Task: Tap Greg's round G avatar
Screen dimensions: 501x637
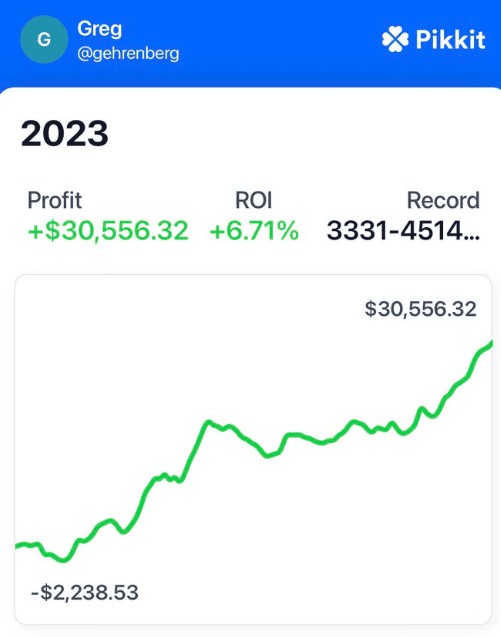Action: pyautogui.click(x=44, y=39)
